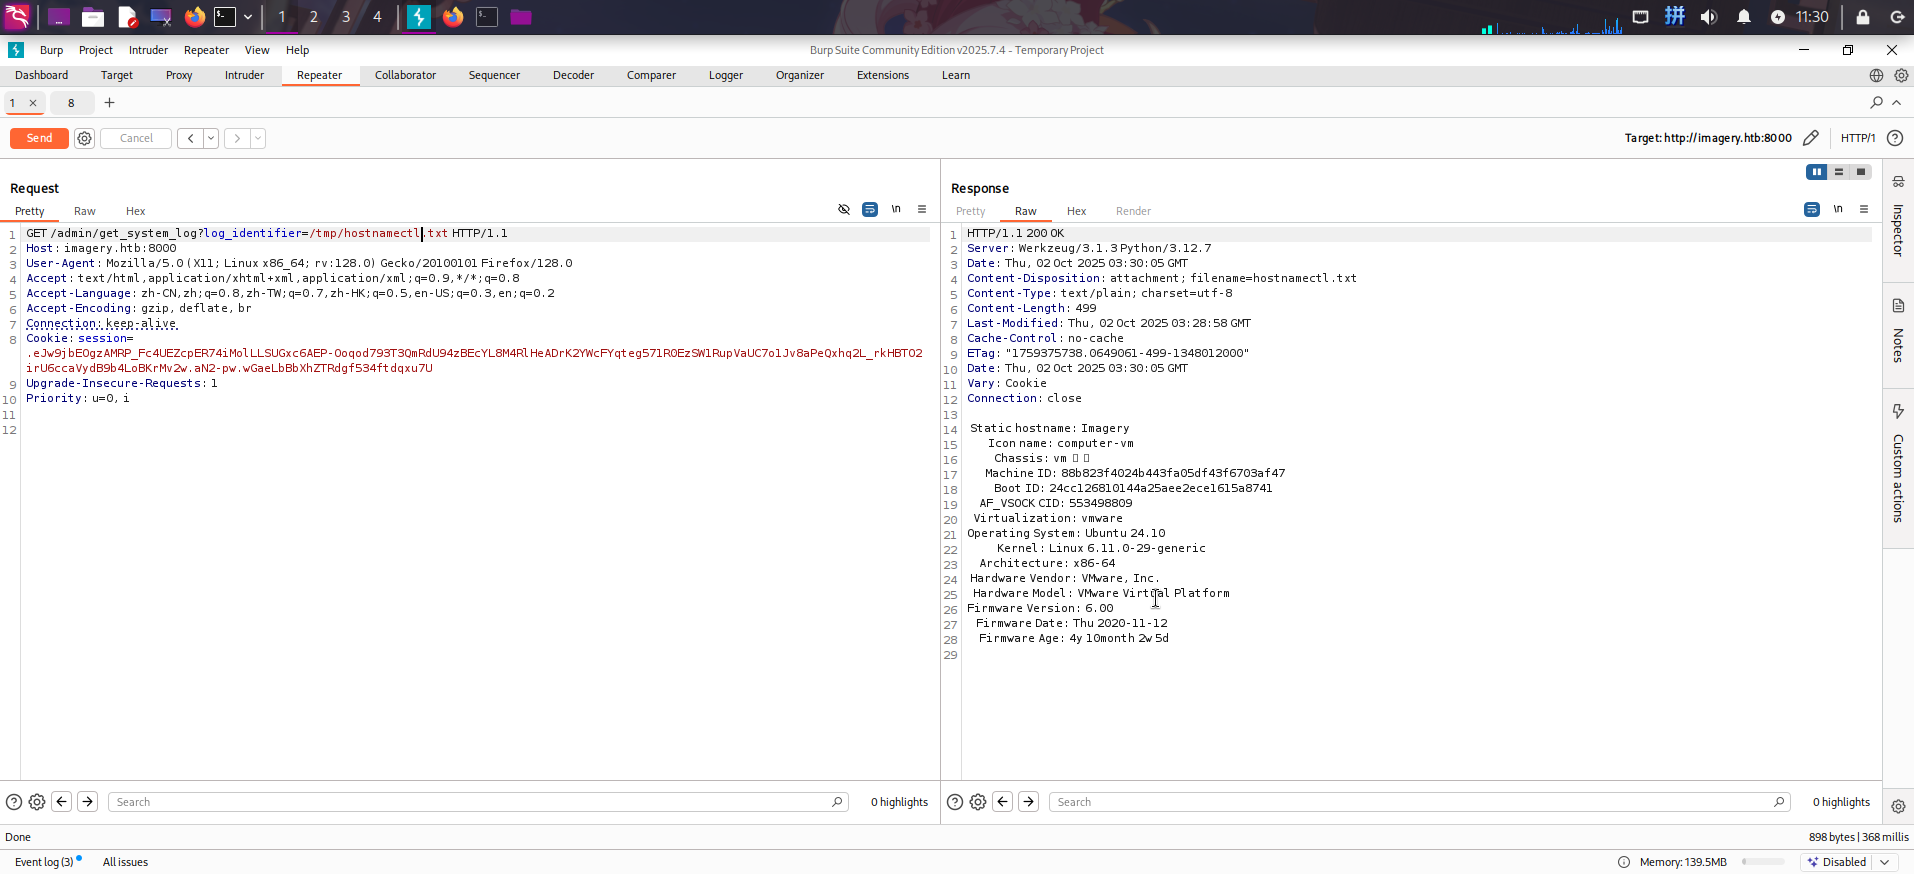Image resolution: width=1914 pixels, height=874 pixels.
Task: Open Kali applications menu
Action: tap(17, 17)
